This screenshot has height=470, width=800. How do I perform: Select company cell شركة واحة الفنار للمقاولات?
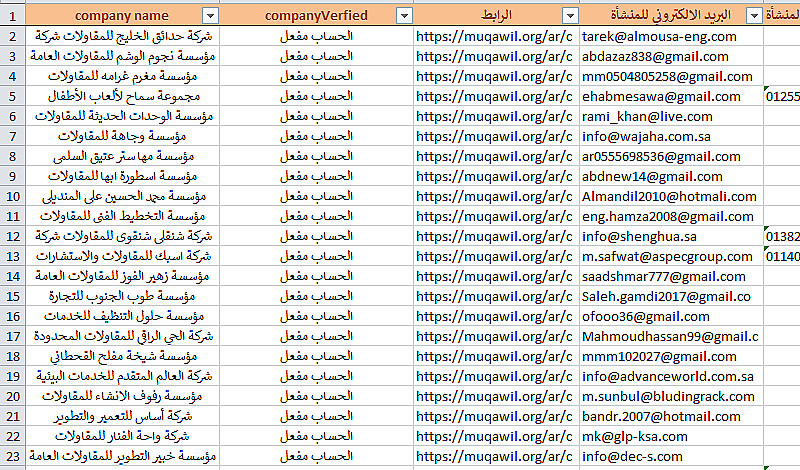click(x=122, y=436)
